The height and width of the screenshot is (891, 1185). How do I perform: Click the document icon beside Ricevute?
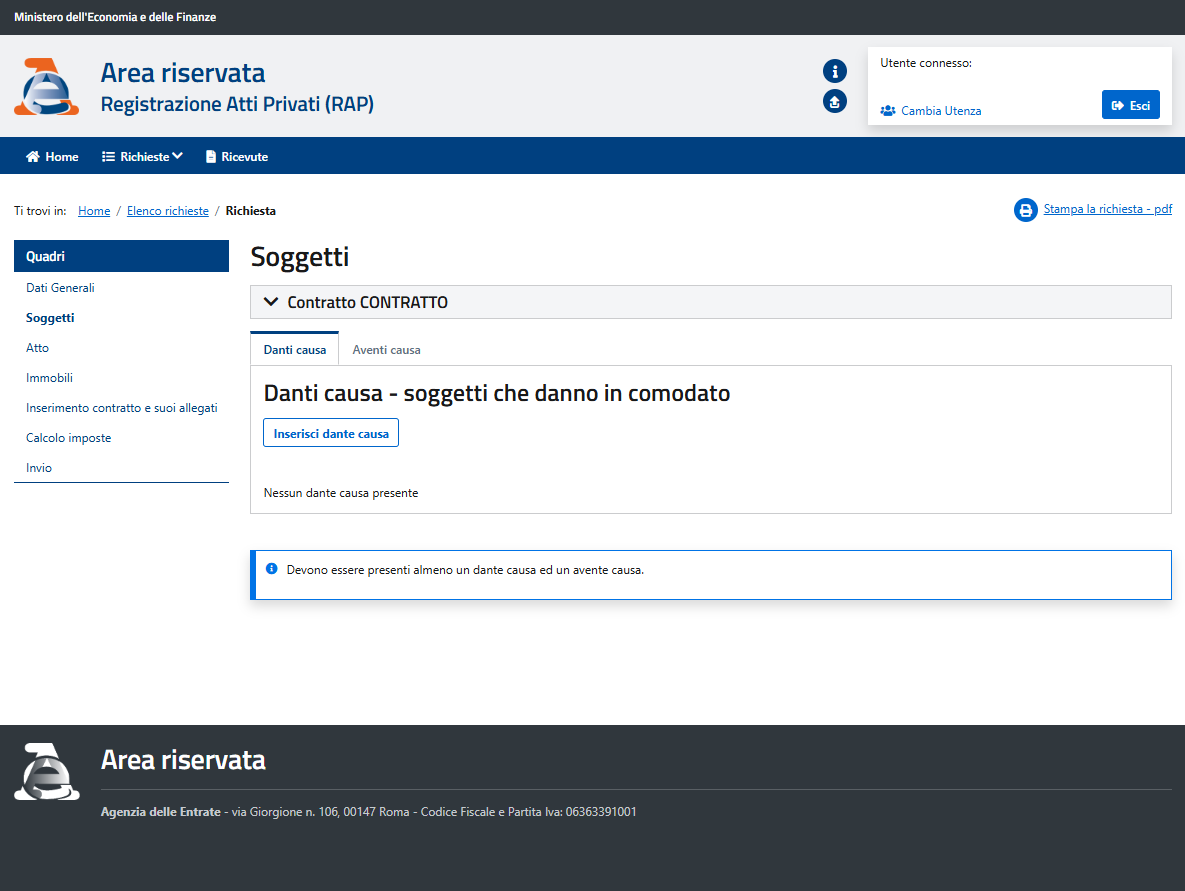coord(211,156)
